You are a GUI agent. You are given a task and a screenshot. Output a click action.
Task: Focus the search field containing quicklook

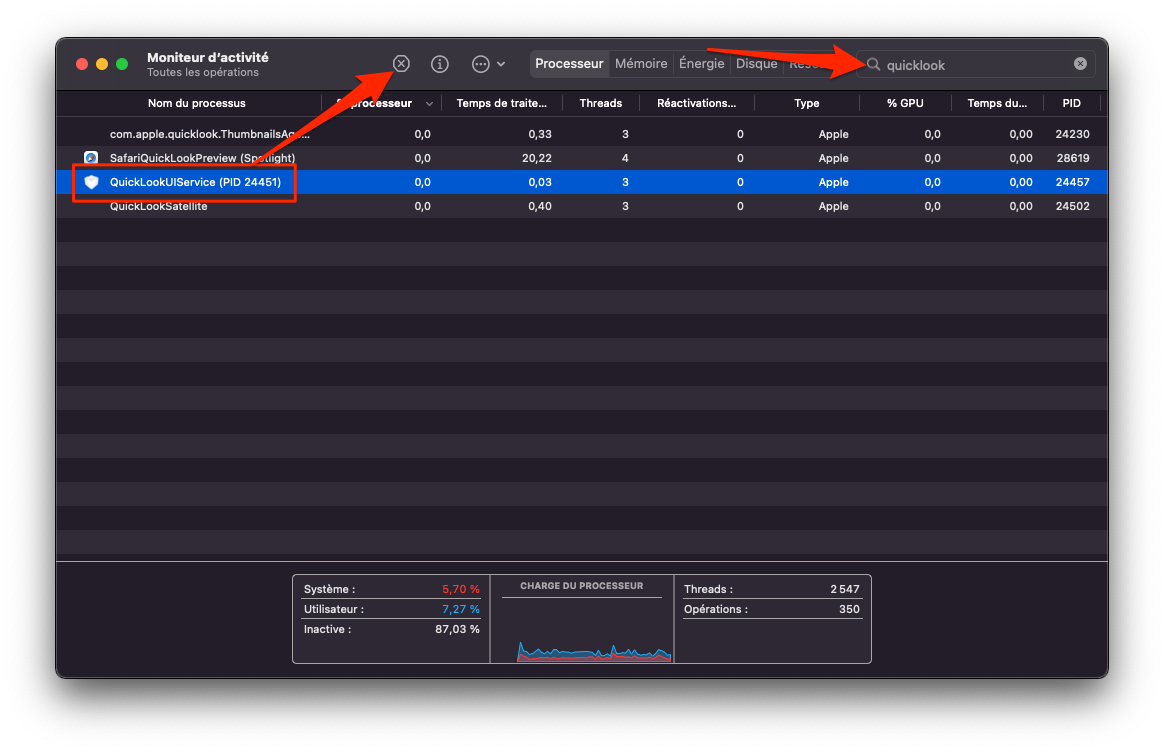975,65
